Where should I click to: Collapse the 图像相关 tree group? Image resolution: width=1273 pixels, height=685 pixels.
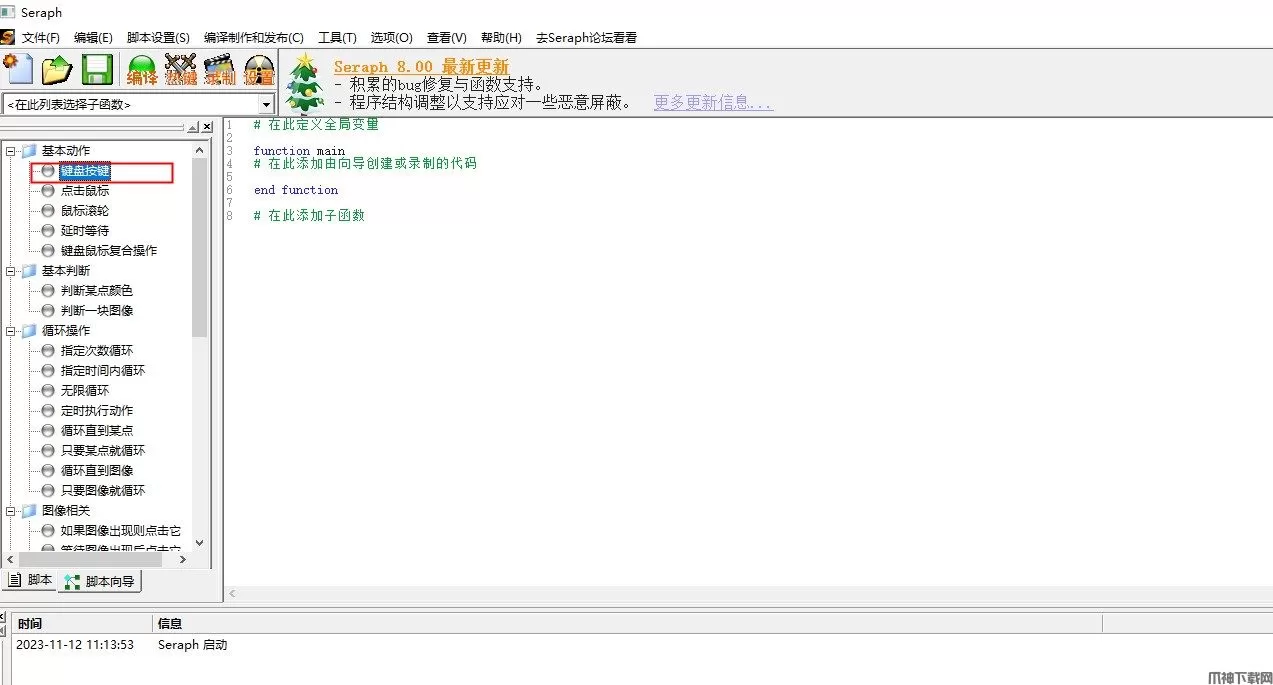tap(11, 511)
